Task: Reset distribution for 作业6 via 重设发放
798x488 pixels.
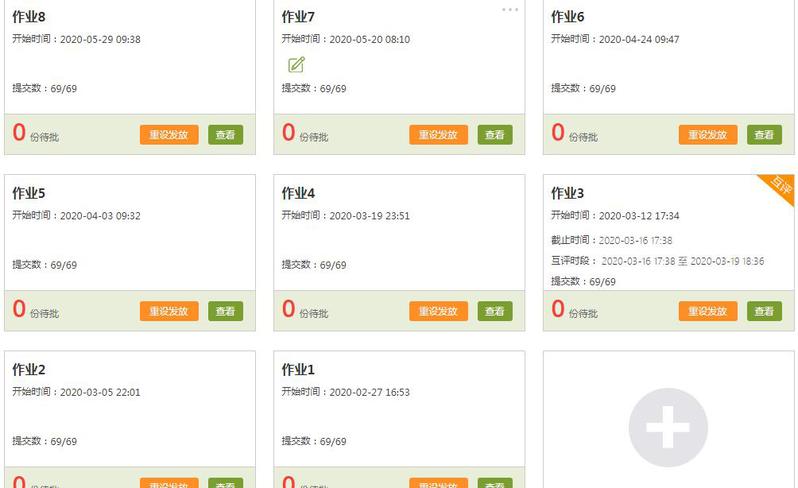Action: [708, 135]
